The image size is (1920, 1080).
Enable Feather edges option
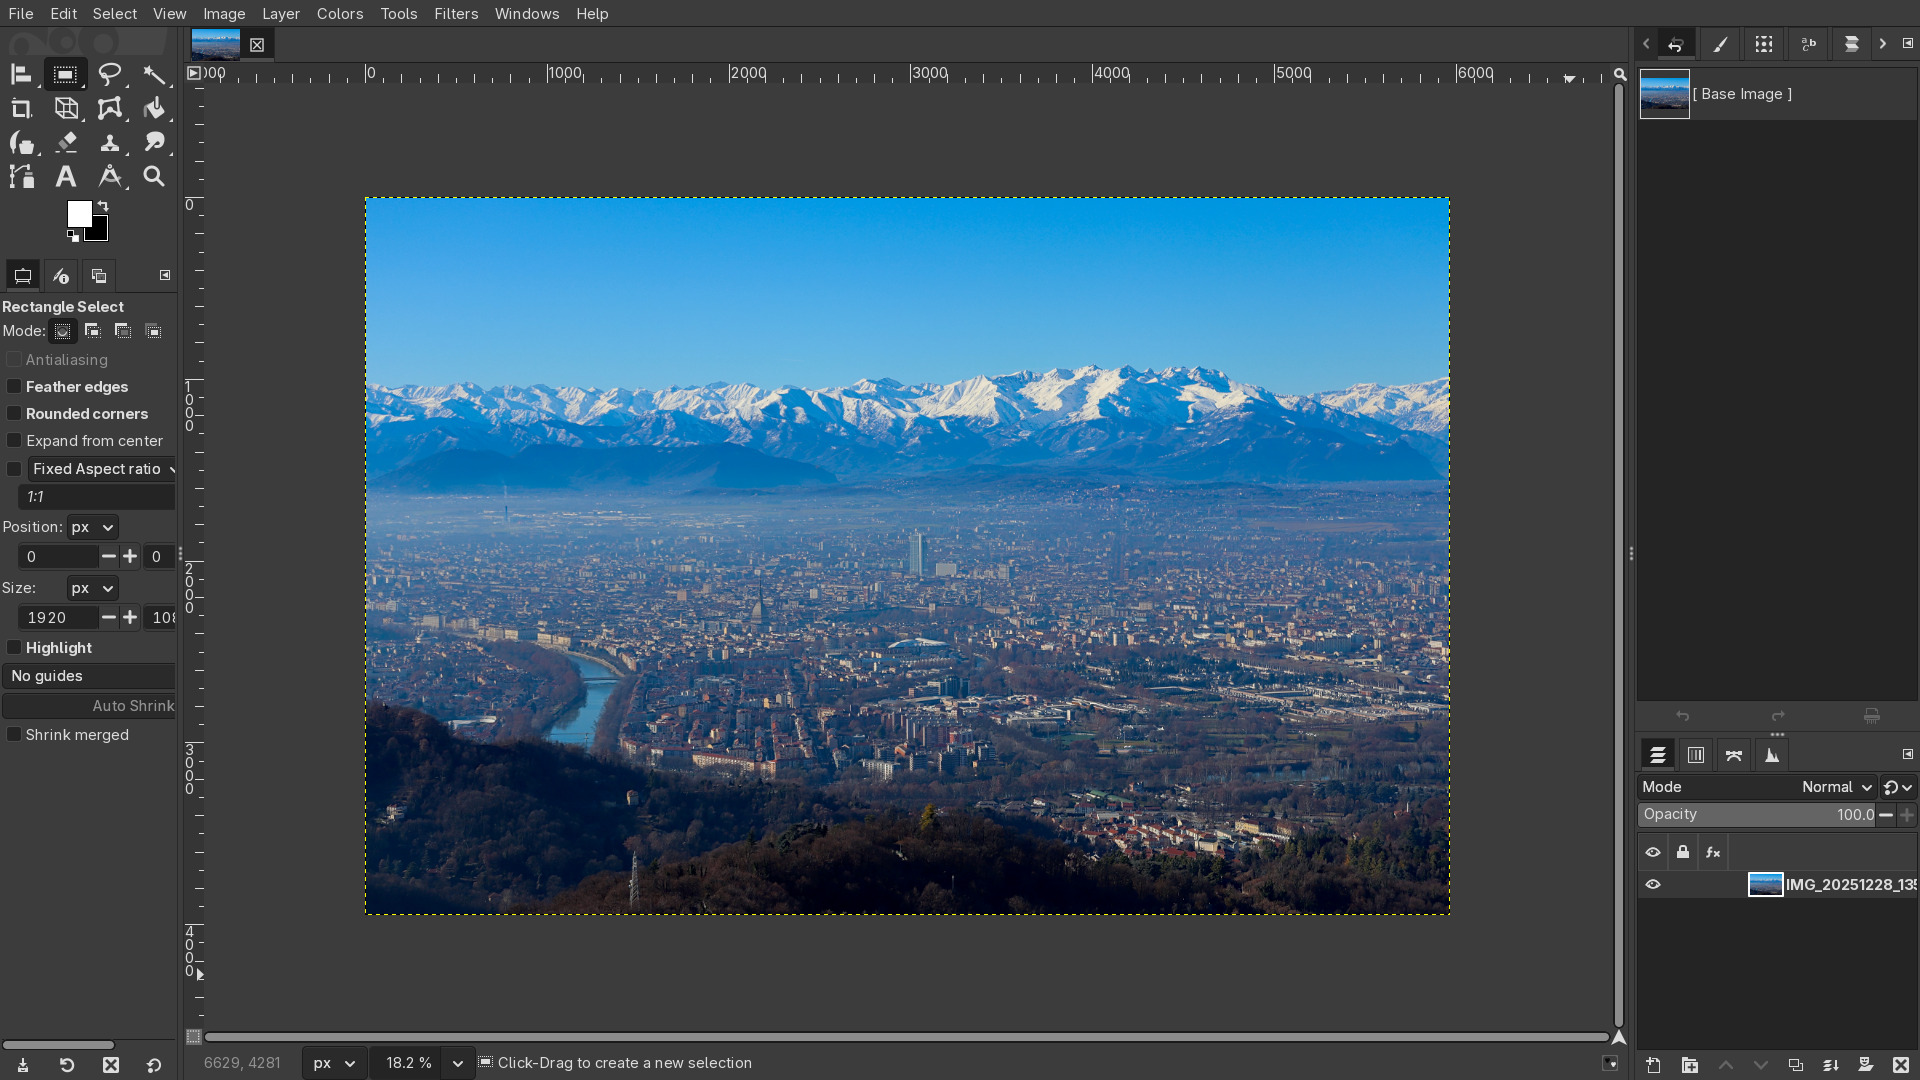coord(14,387)
